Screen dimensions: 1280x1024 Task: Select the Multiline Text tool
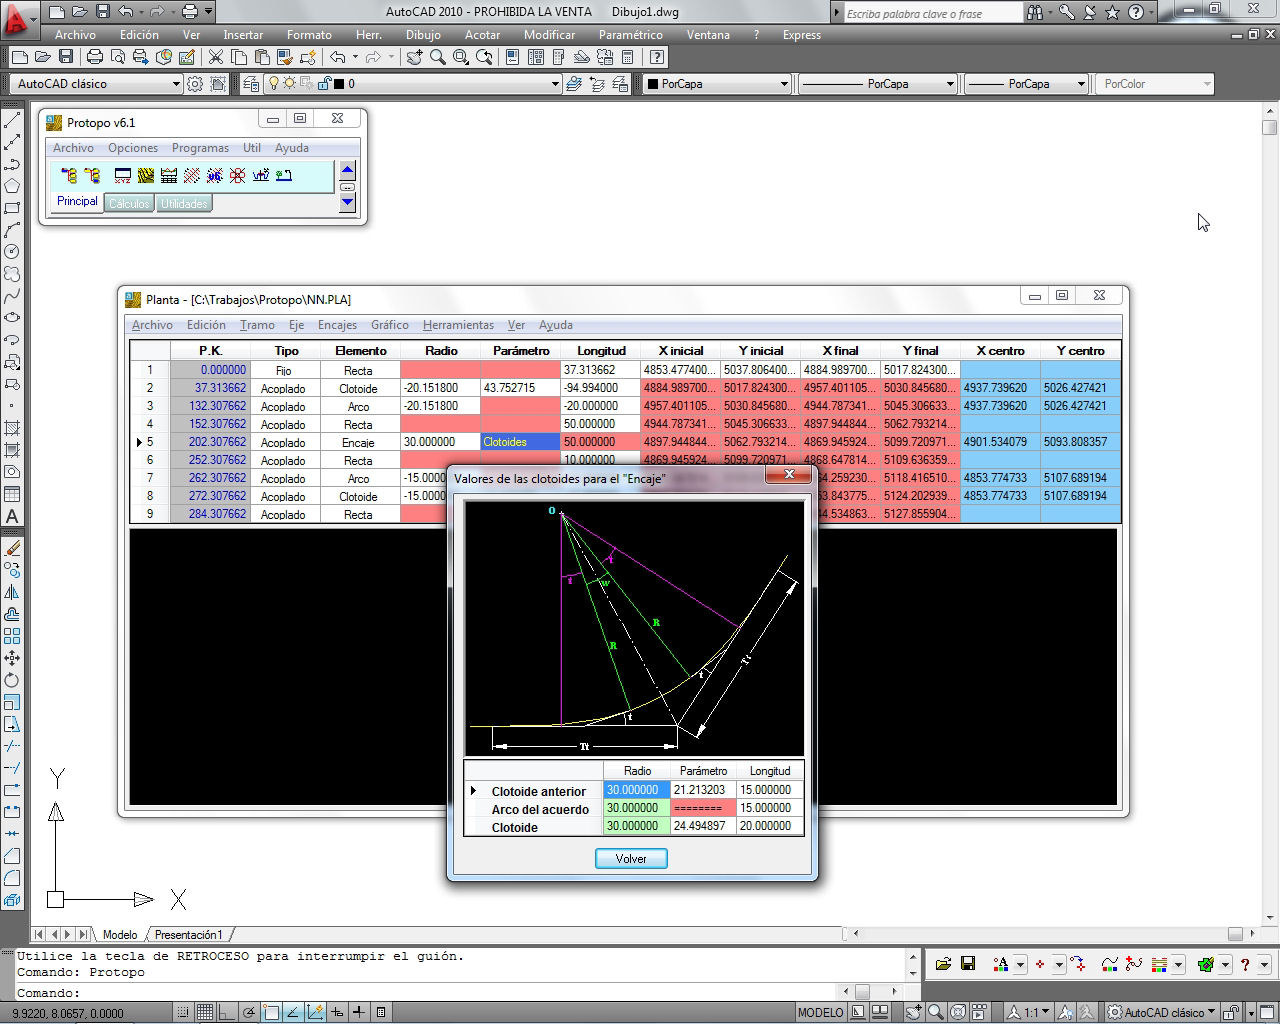12,516
